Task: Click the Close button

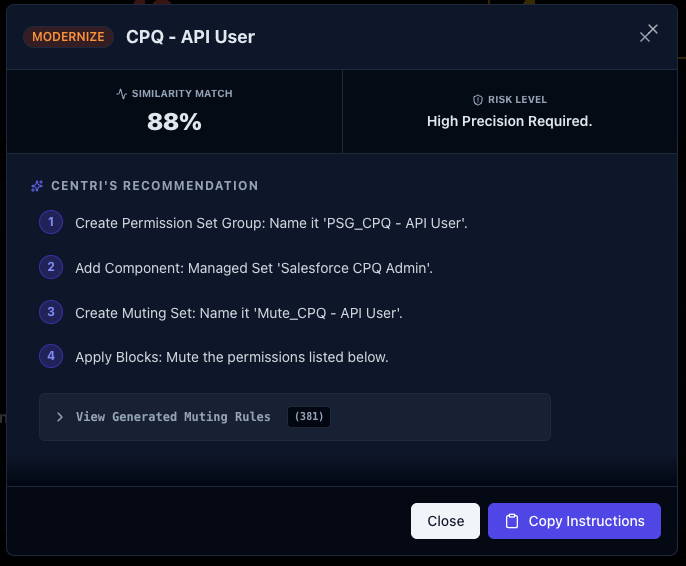Action: (x=445, y=521)
